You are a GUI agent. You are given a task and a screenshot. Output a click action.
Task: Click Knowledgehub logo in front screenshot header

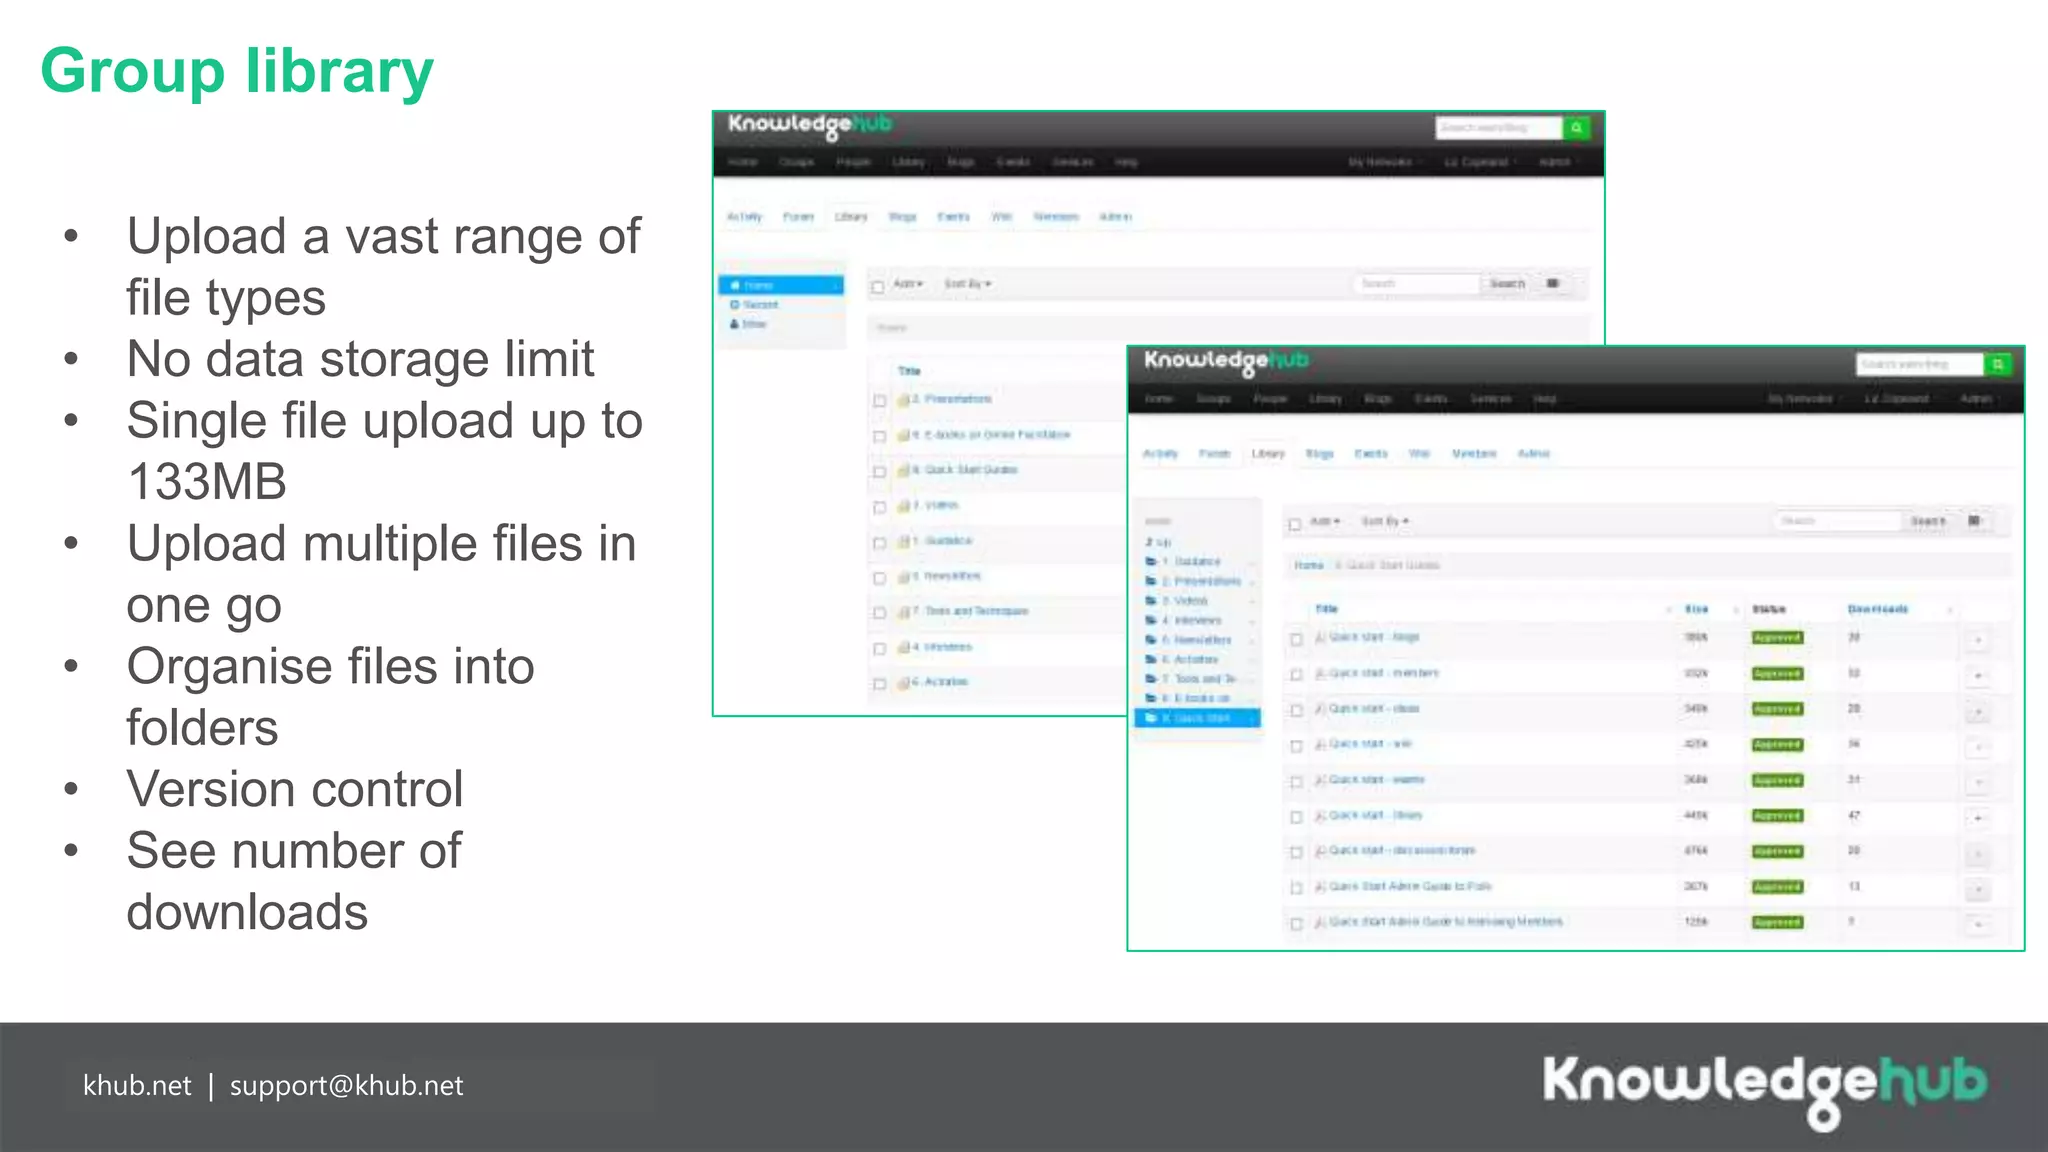click(x=1226, y=362)
